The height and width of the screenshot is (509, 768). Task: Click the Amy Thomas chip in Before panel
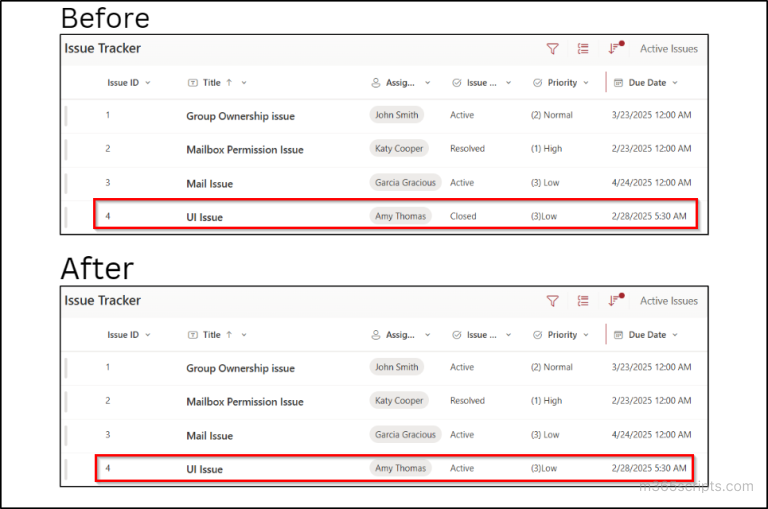point(400,216)
